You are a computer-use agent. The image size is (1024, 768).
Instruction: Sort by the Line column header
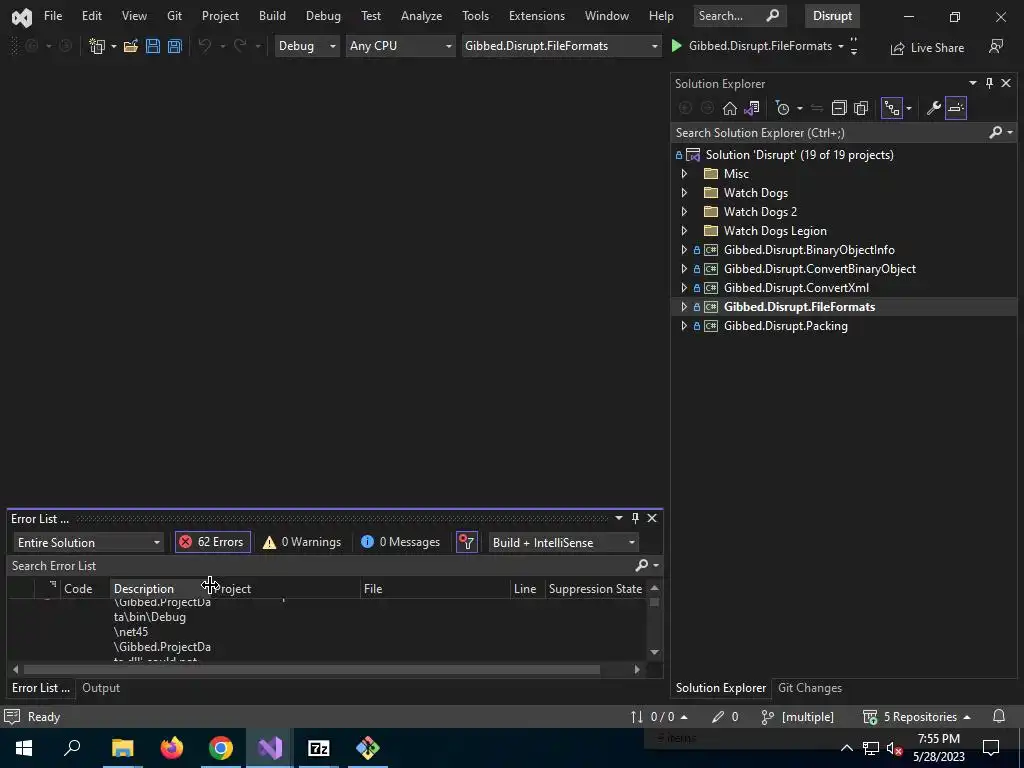(x=525, y=588)
